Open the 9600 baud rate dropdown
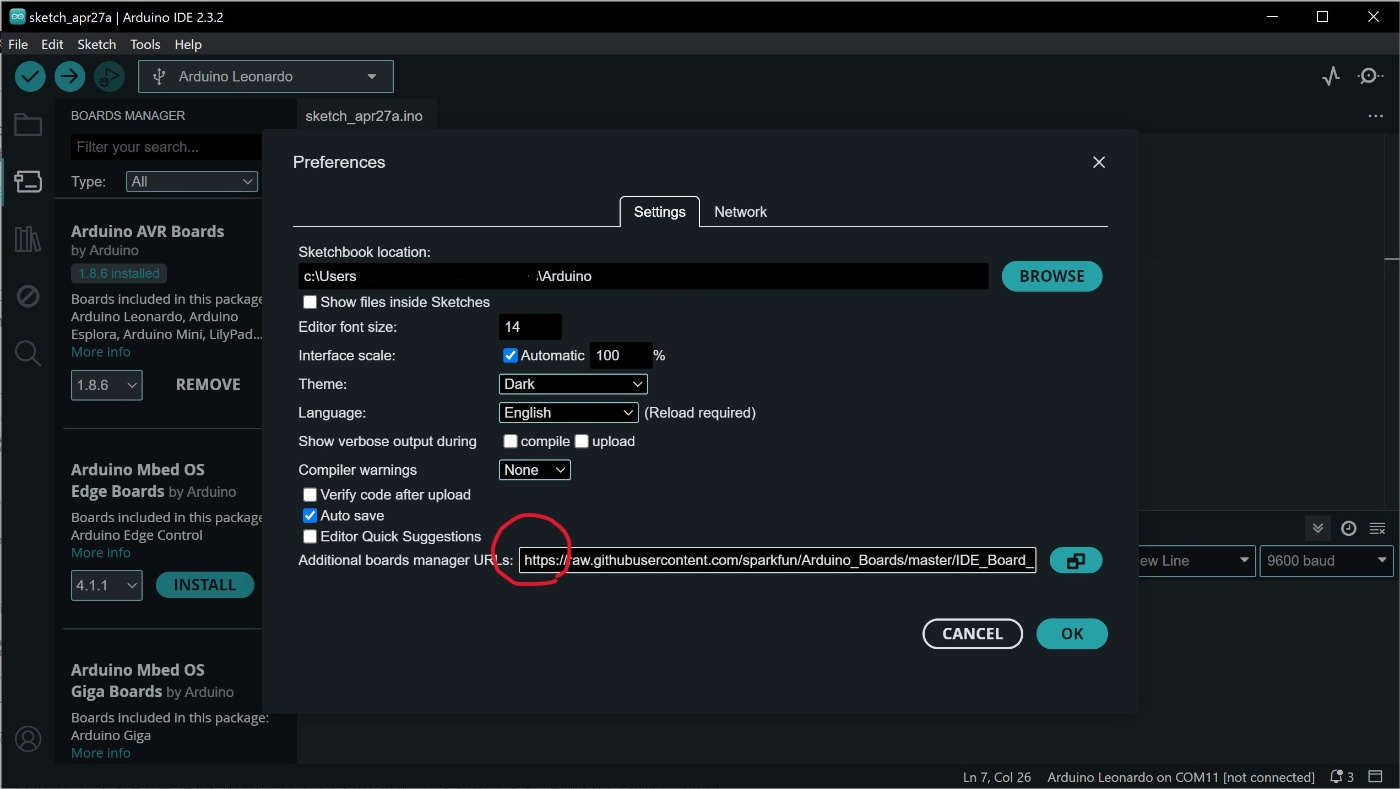 tap(1326, 561)
